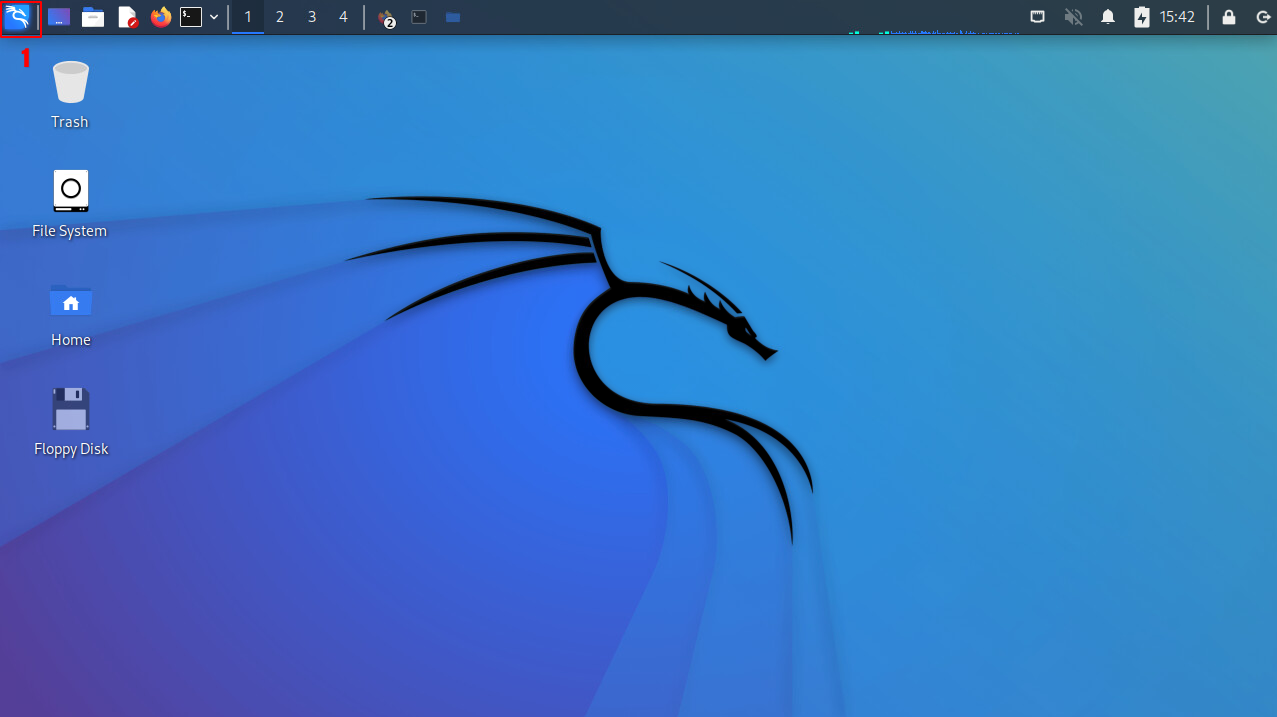
Task: Open the wired network status icon
Action: (1039, 17)
